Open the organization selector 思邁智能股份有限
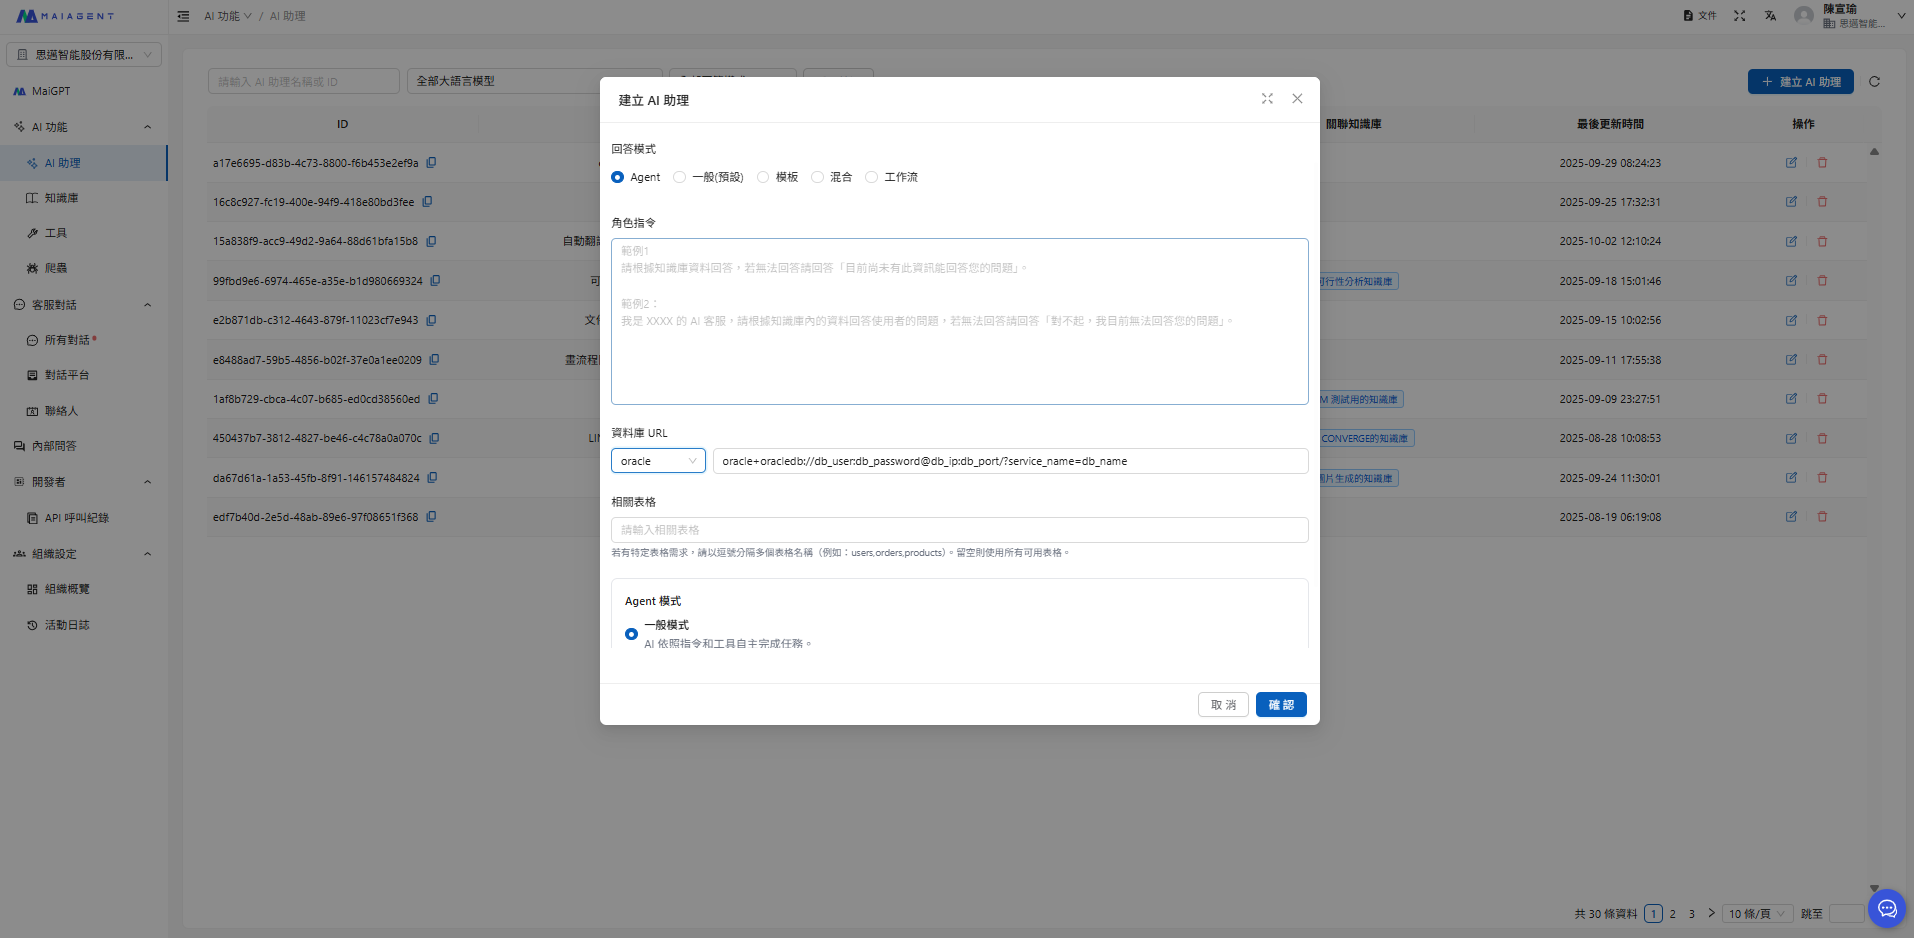1914x938 pixels. [84, 55]
